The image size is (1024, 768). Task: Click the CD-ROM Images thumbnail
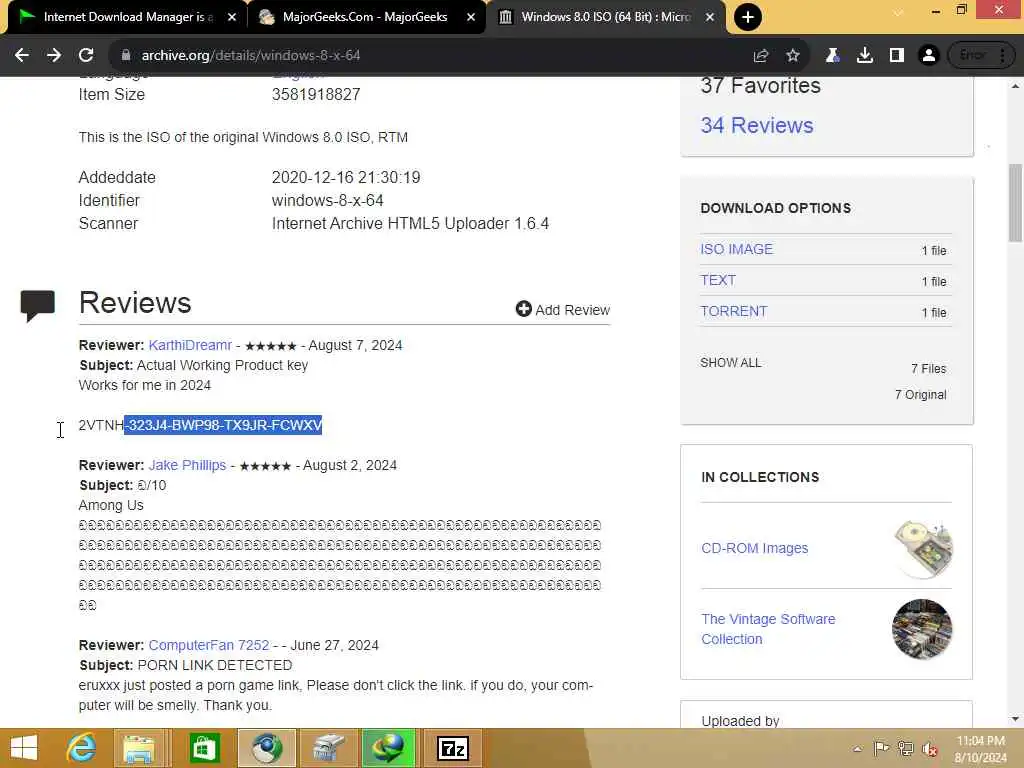[922, 549]
